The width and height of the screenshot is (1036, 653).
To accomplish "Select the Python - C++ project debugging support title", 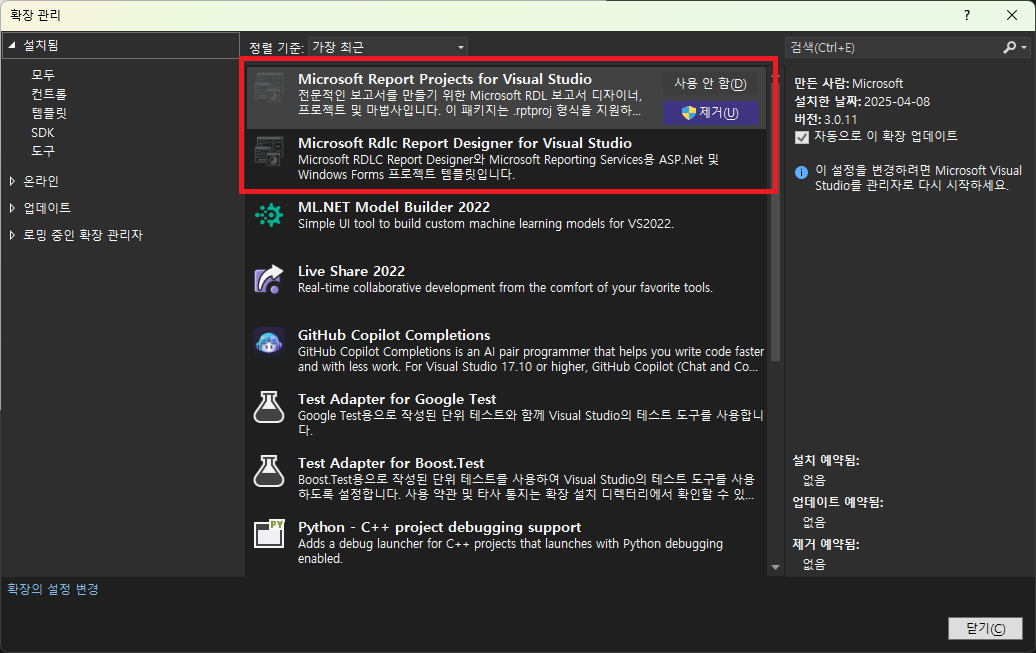I will pos(439,527).
